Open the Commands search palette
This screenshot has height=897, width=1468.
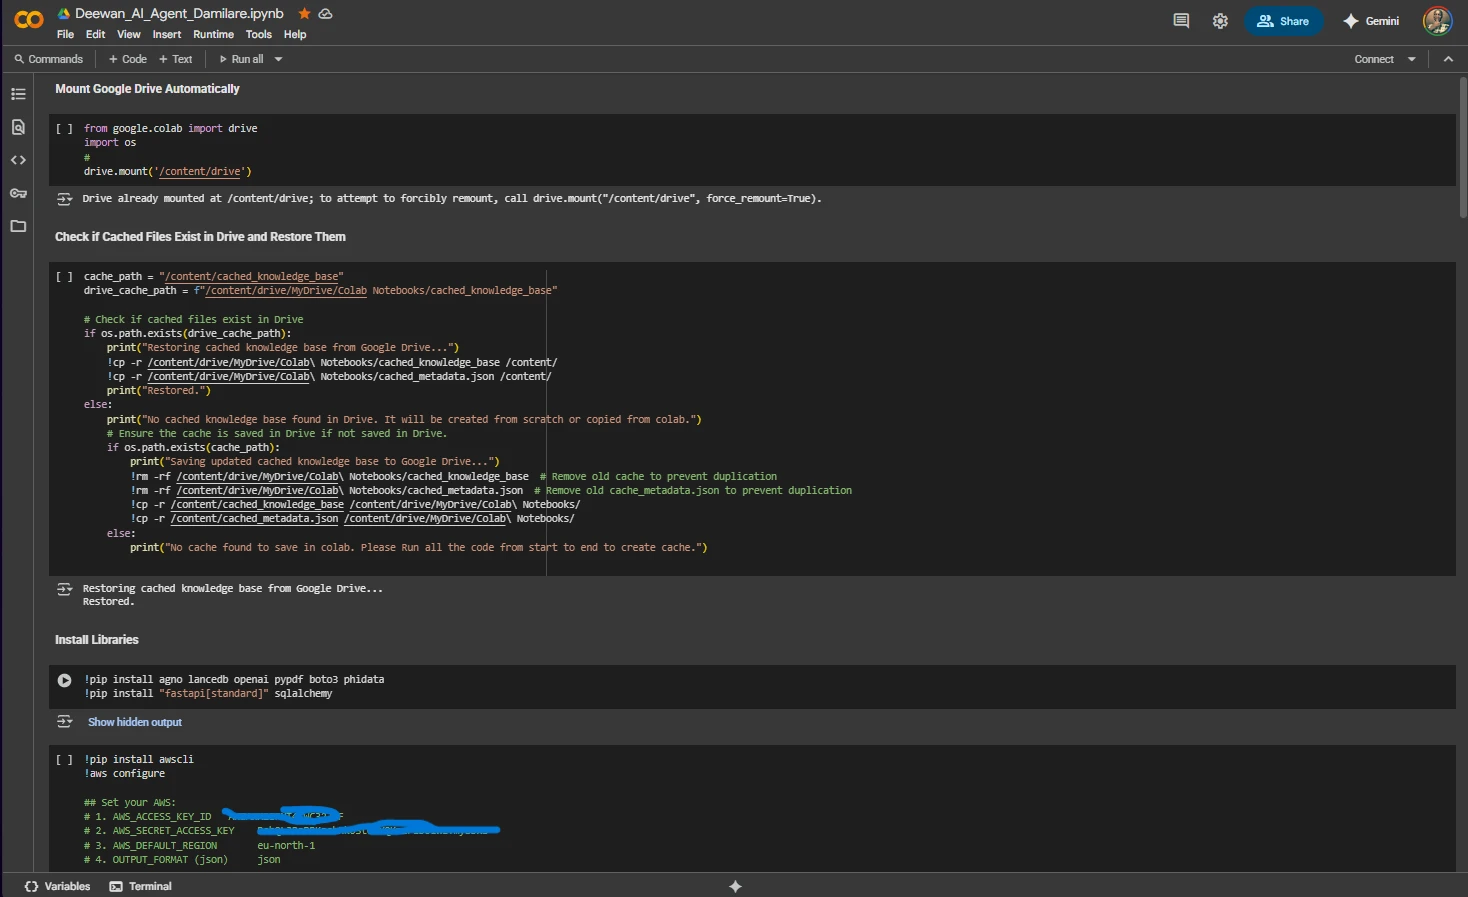click(48, 59)
